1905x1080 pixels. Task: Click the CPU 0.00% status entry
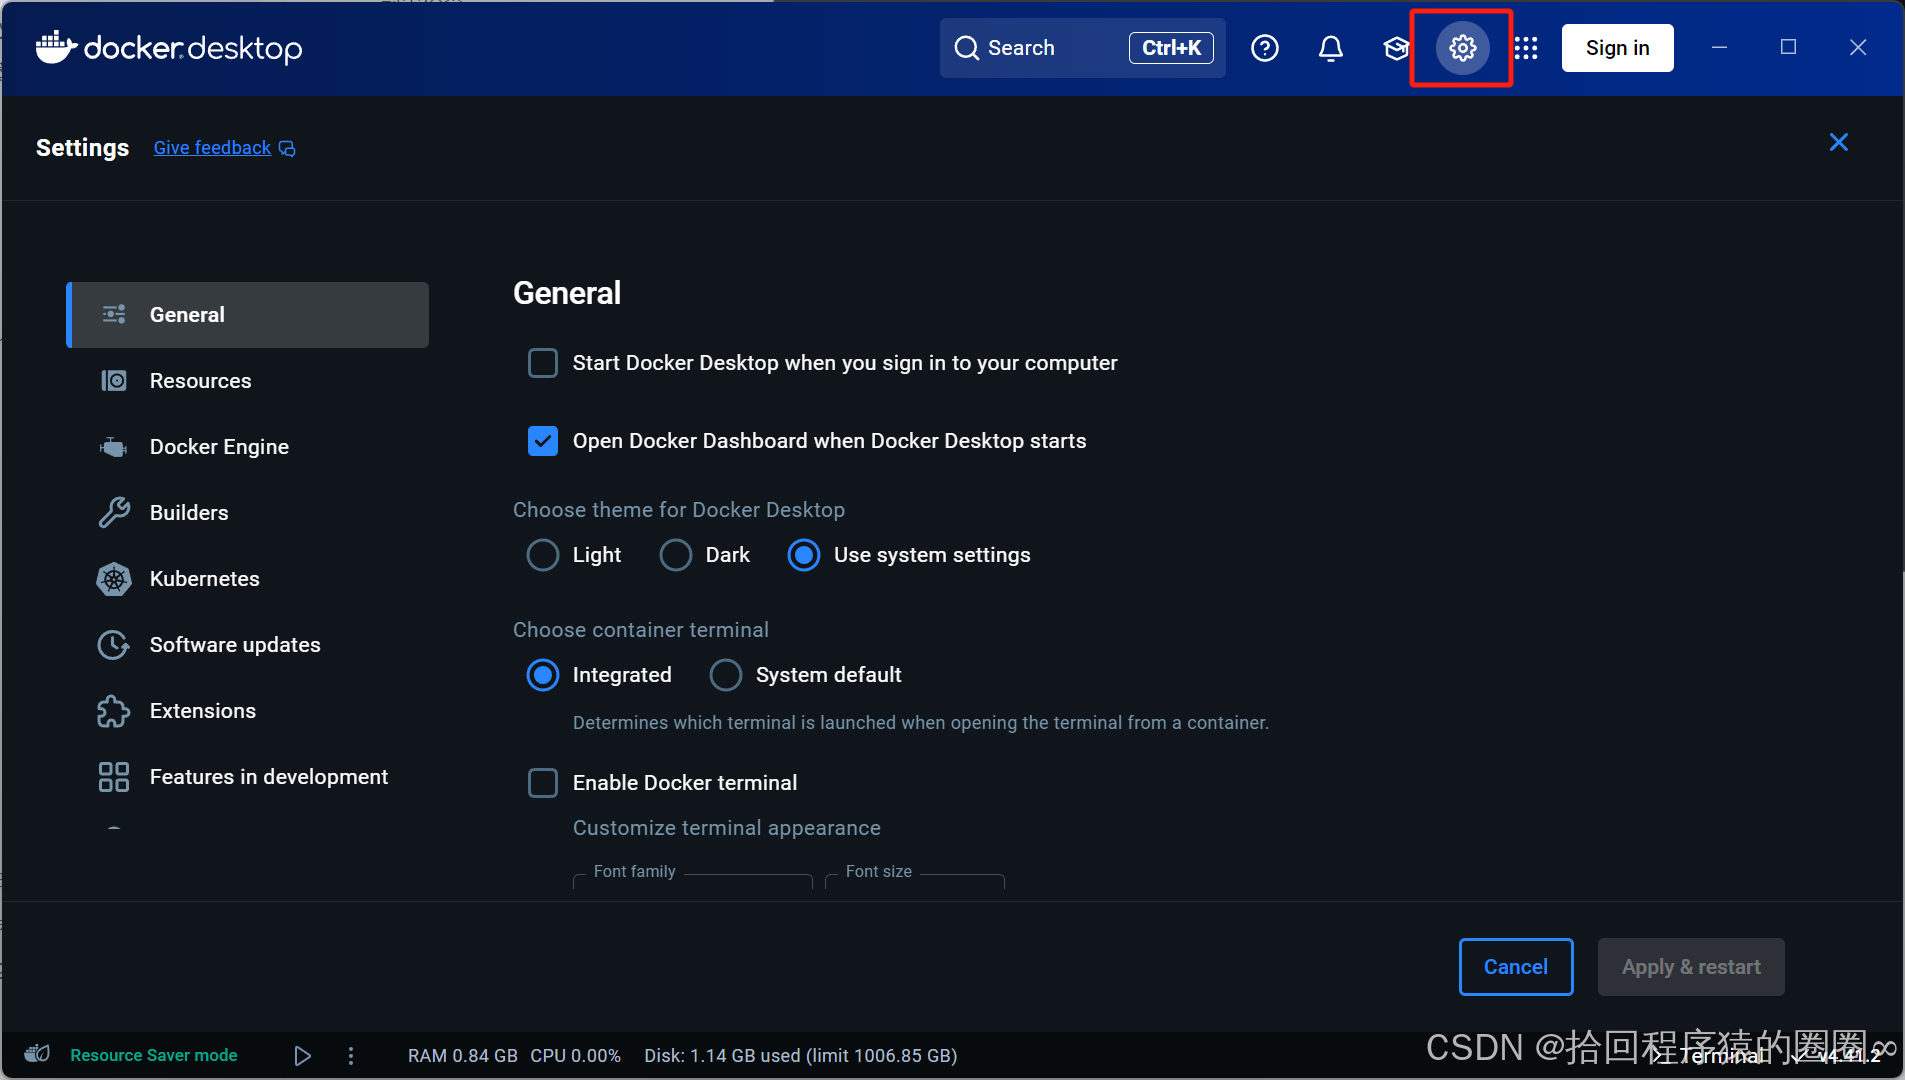pos(576,1055)
